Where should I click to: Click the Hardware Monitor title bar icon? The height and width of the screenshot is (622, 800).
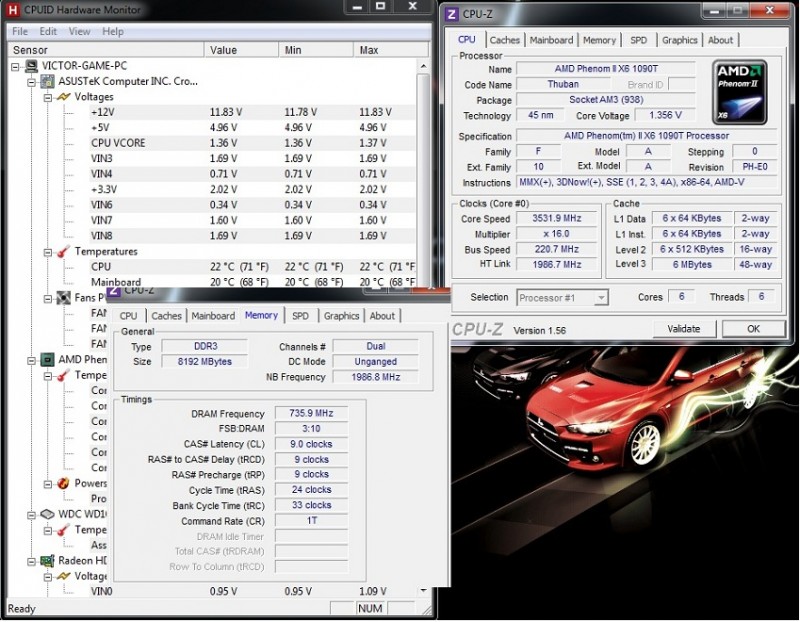point(14,10)
